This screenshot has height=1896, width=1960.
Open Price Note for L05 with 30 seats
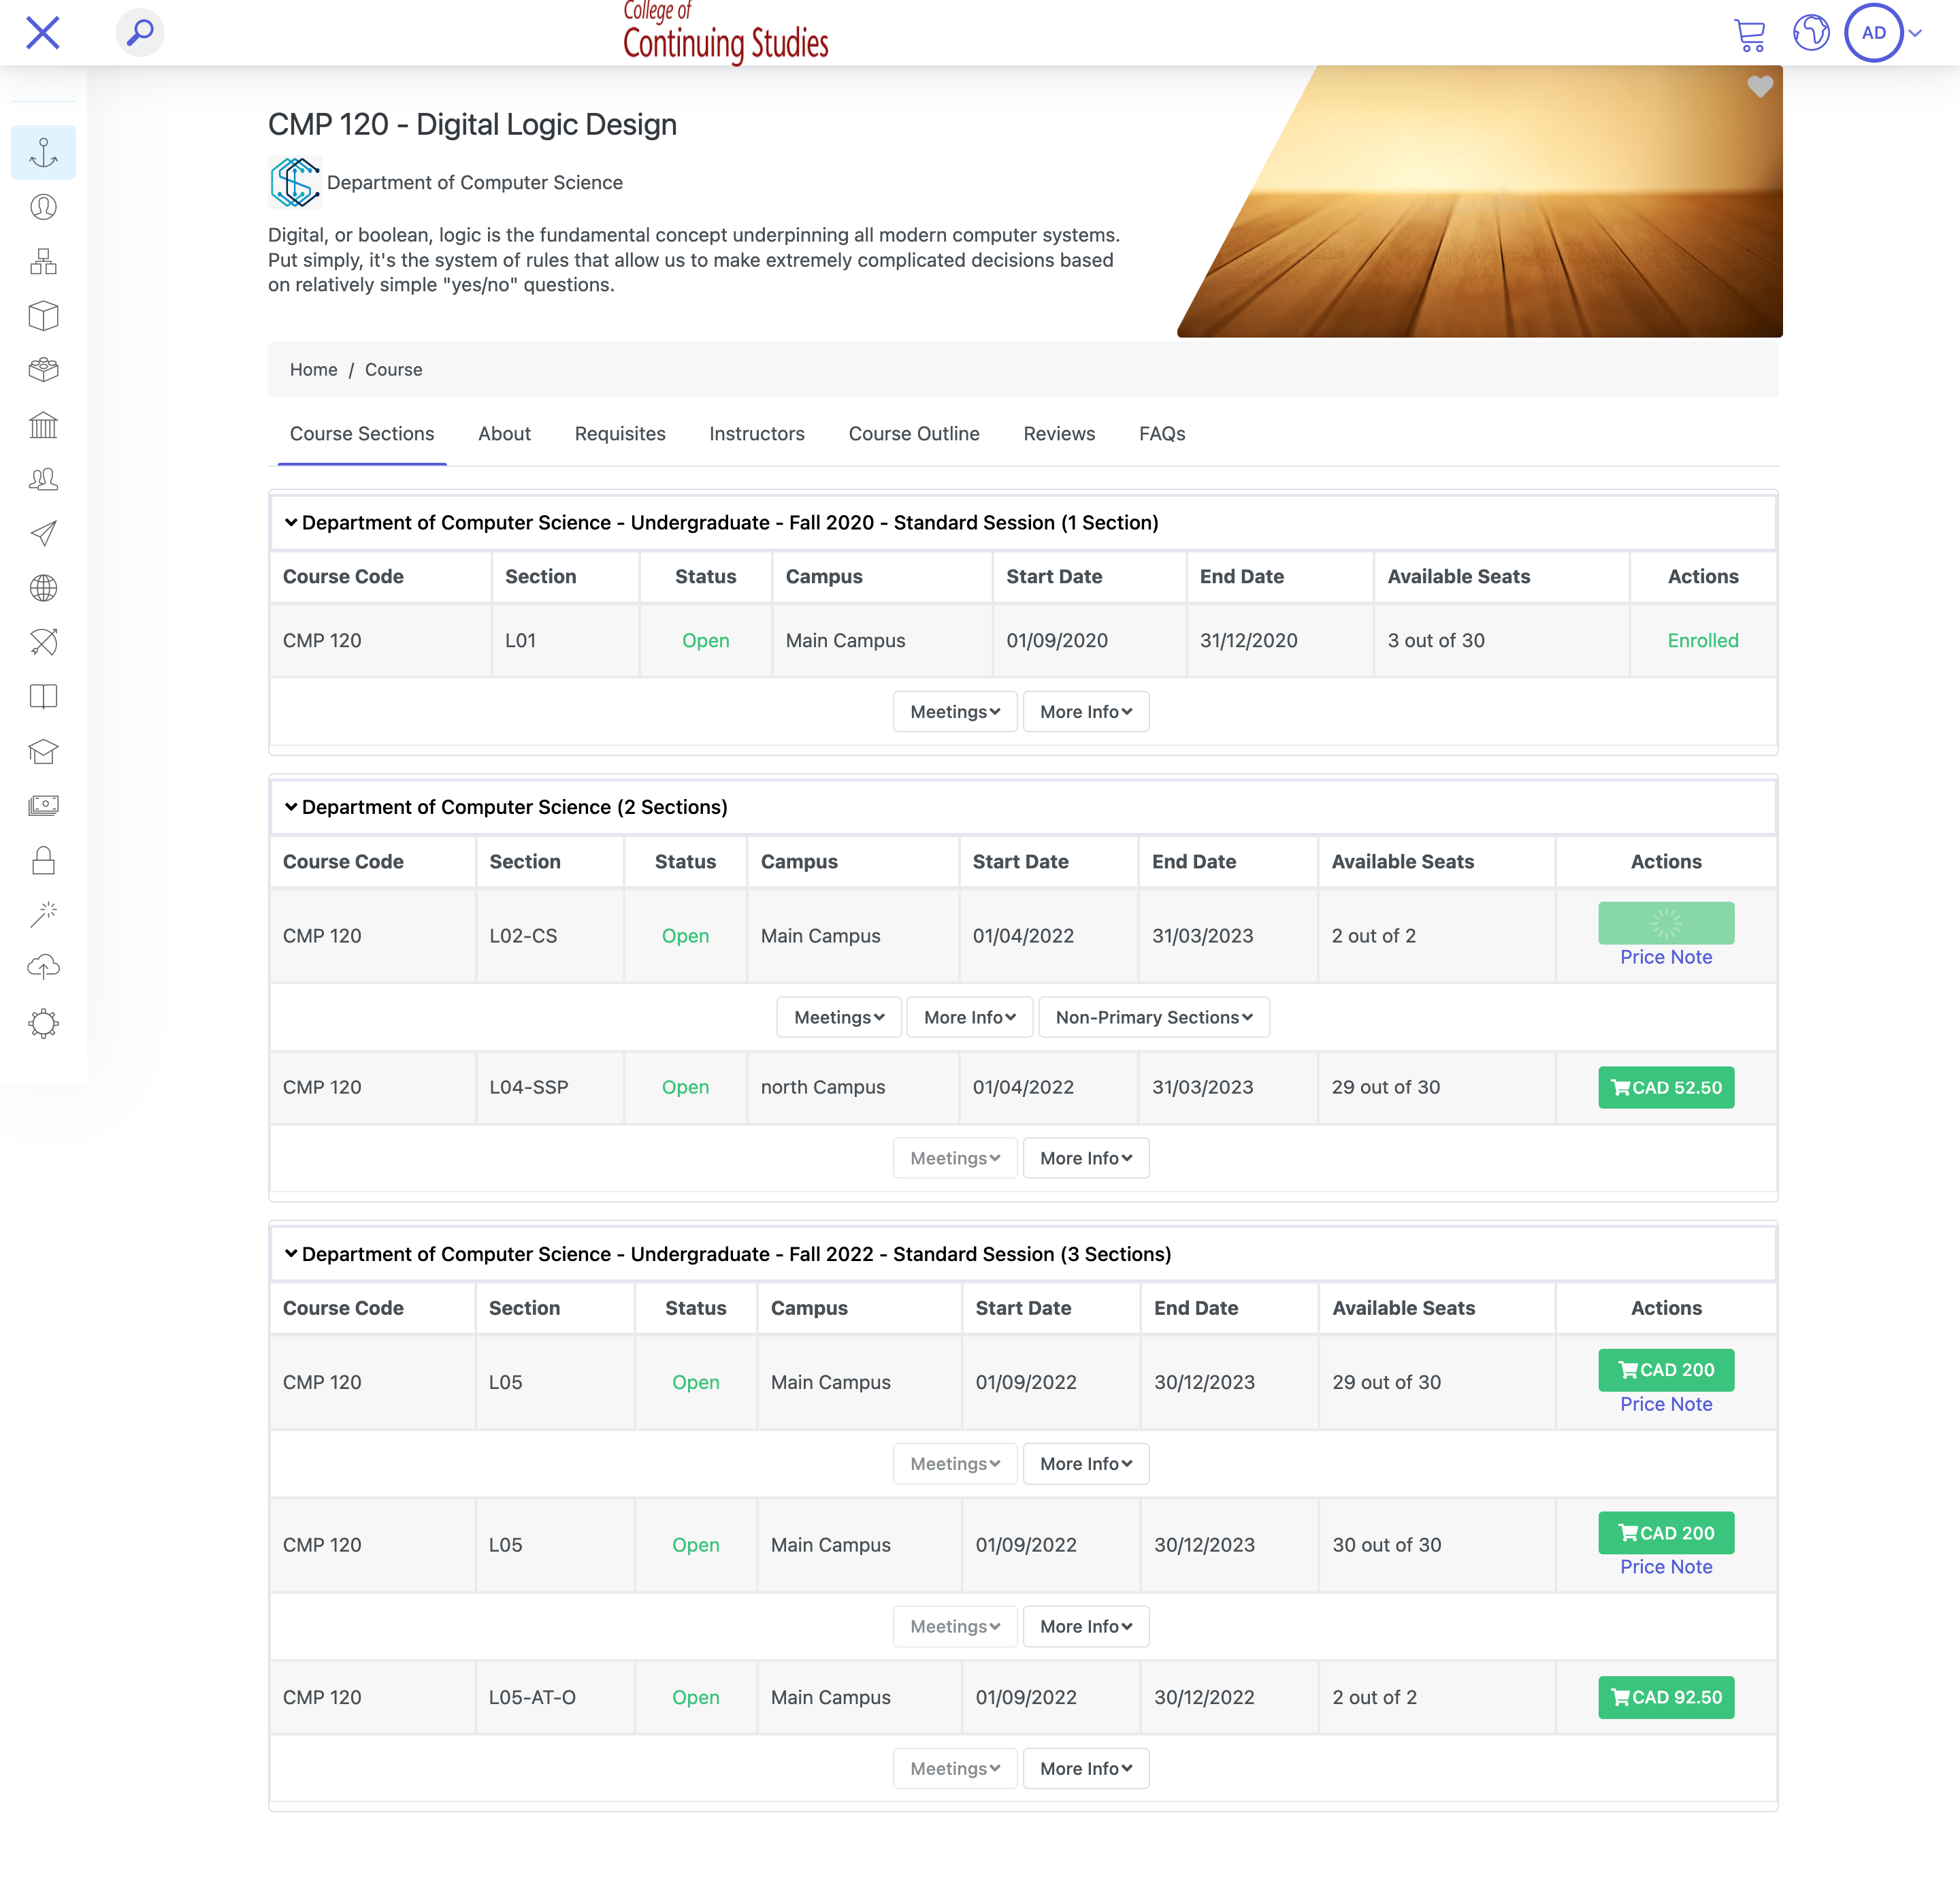coord(1666,1567)
